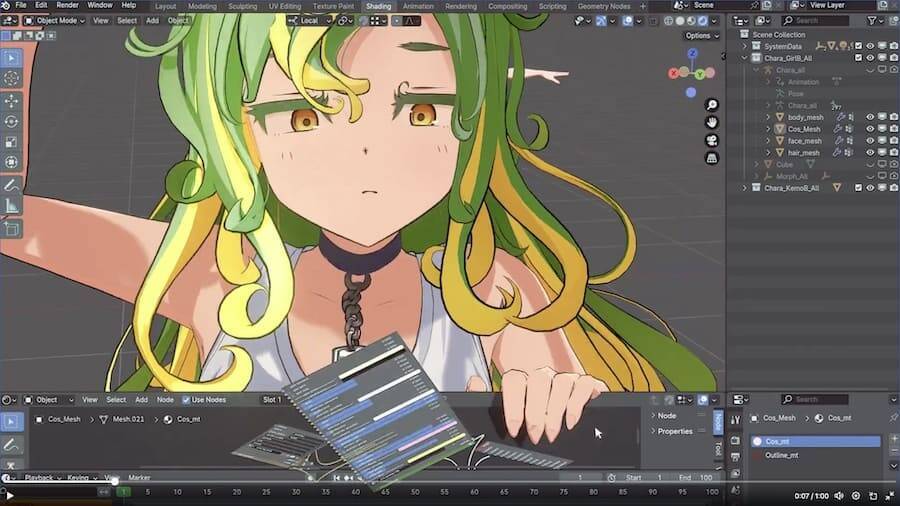Select the Annotate pencil tool
900x506 pixels.
[x=12, y=185]
